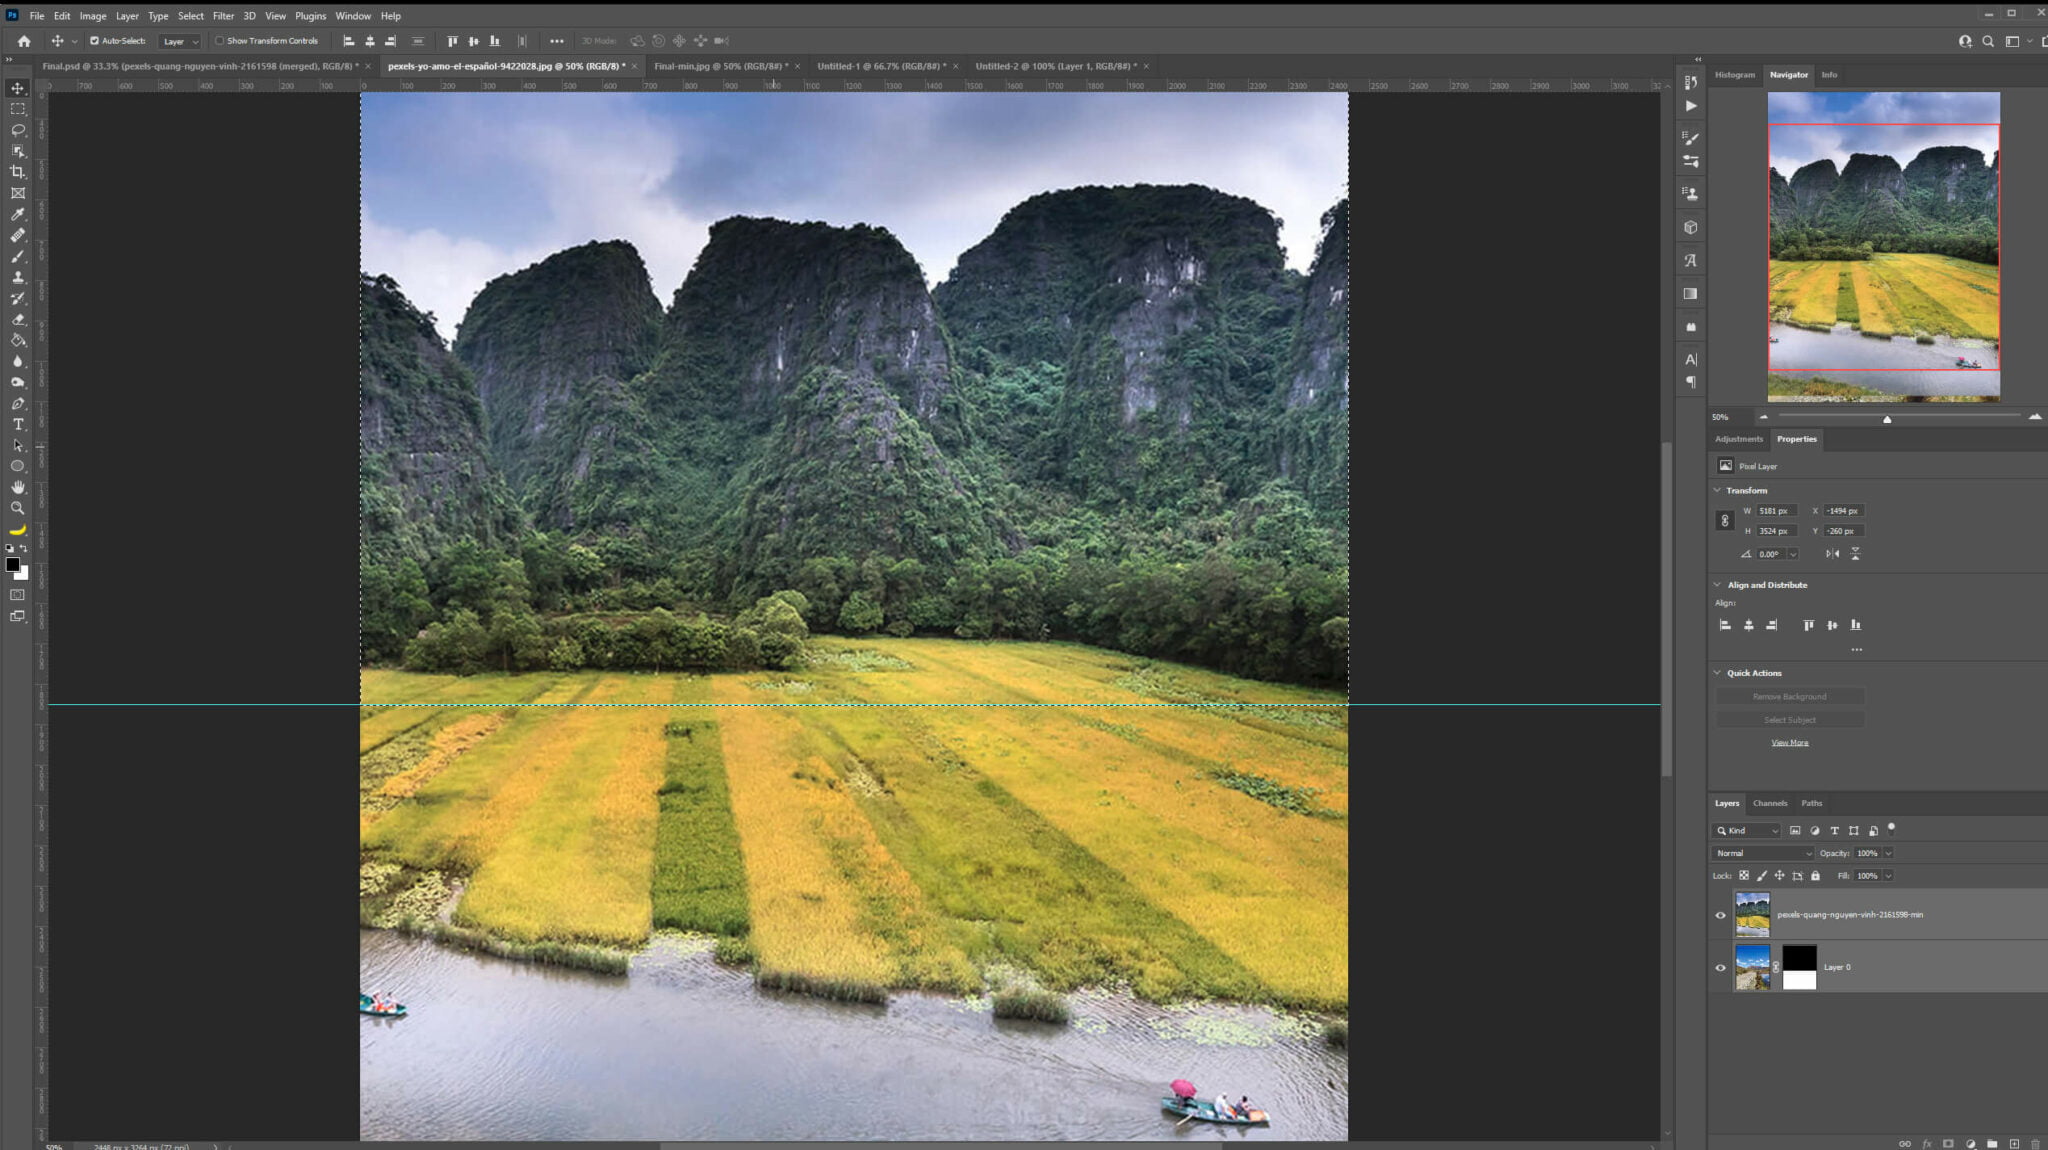Screen dimensions: 2048x1150
Task: Open the Filter menu
Action: (223, 16)
